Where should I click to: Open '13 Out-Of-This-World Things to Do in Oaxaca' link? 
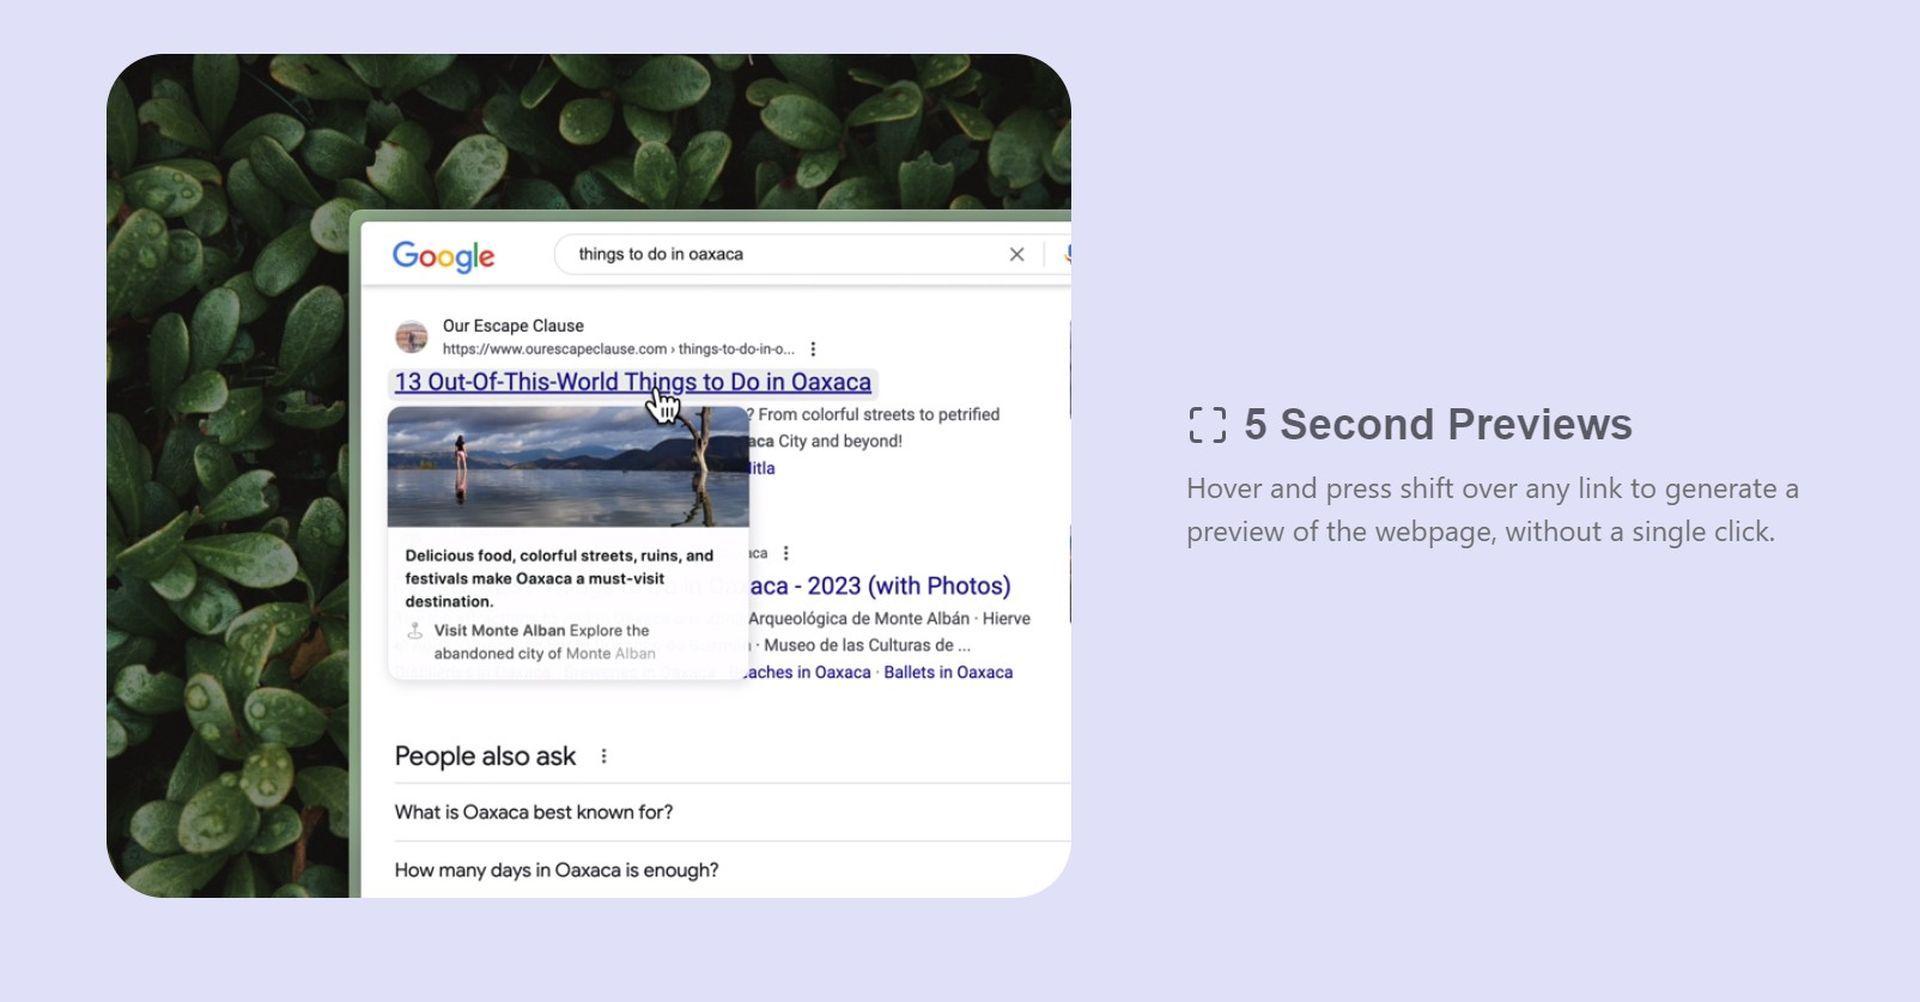tap(632, 382)
